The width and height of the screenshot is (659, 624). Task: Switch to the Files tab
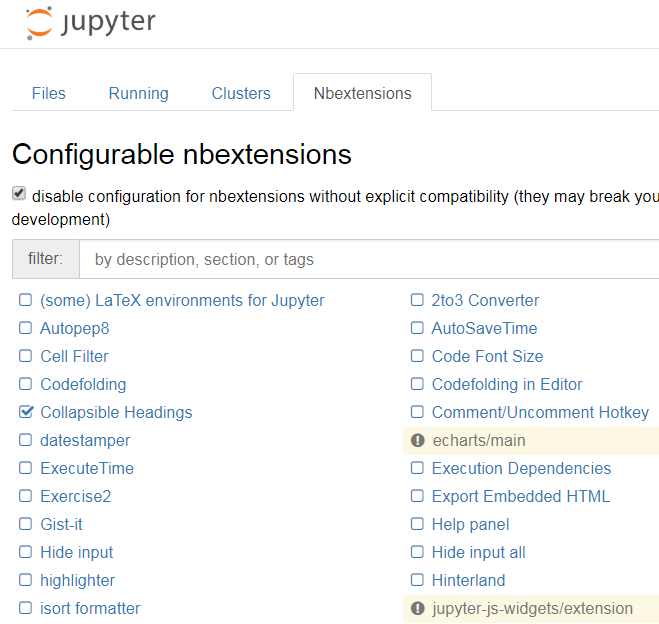tap(48, 93)
